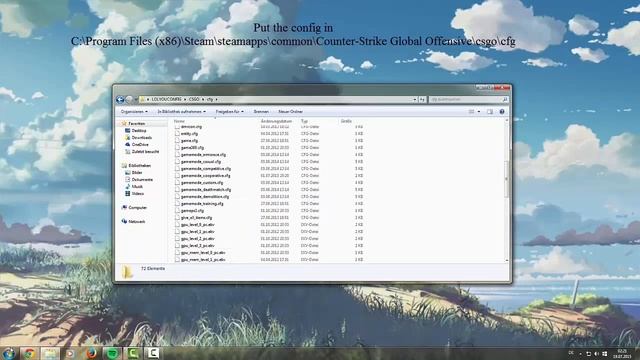Click cfg breadcrumb segment
This screenshot has width=640, height=360.
click(210, 99)
